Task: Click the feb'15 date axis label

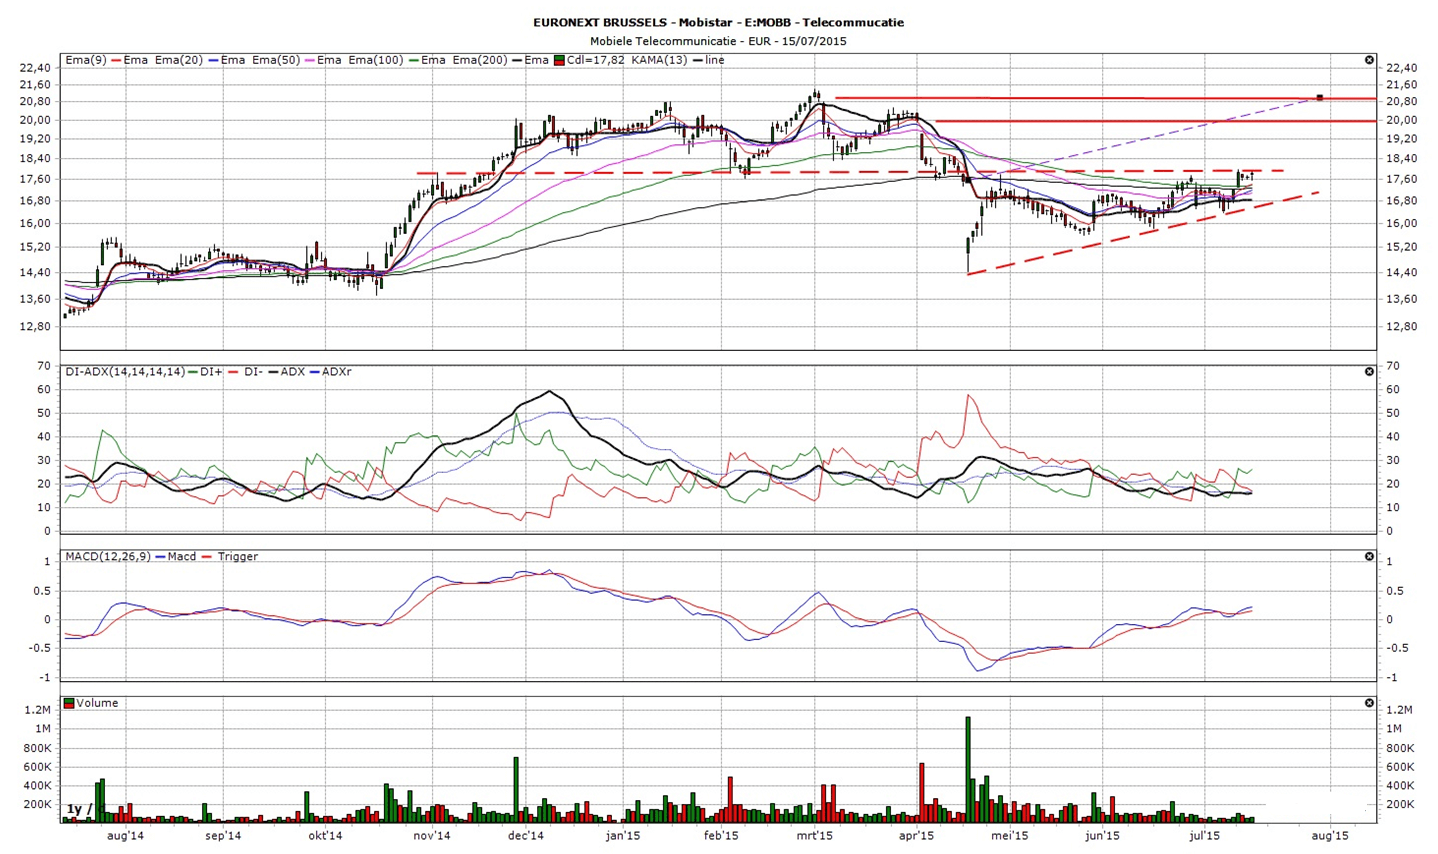Action: pos(721,835)
